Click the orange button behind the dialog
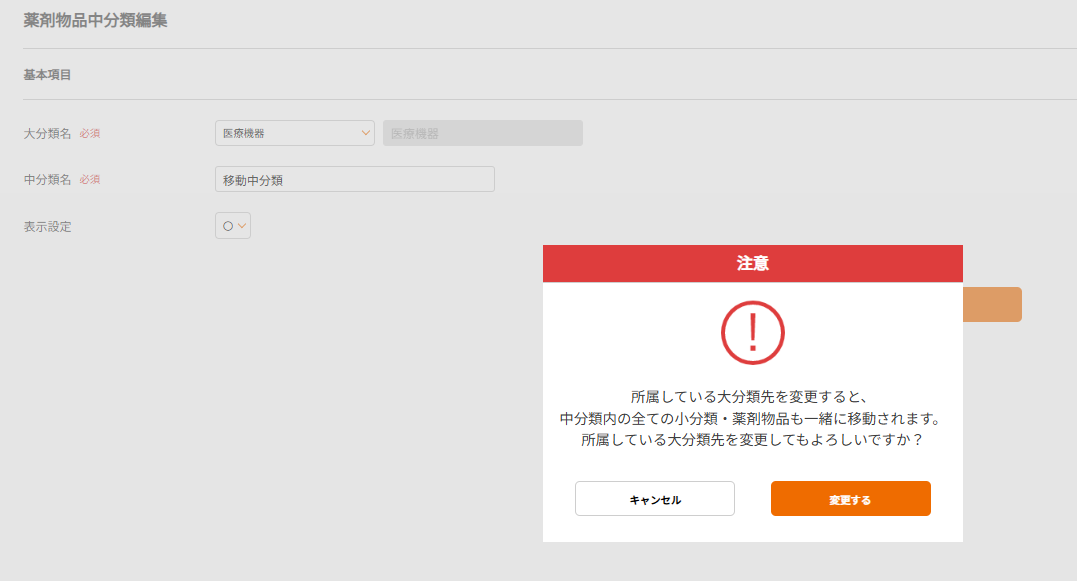Screen dimensions: 1077x581 click(x=991, y=305)
